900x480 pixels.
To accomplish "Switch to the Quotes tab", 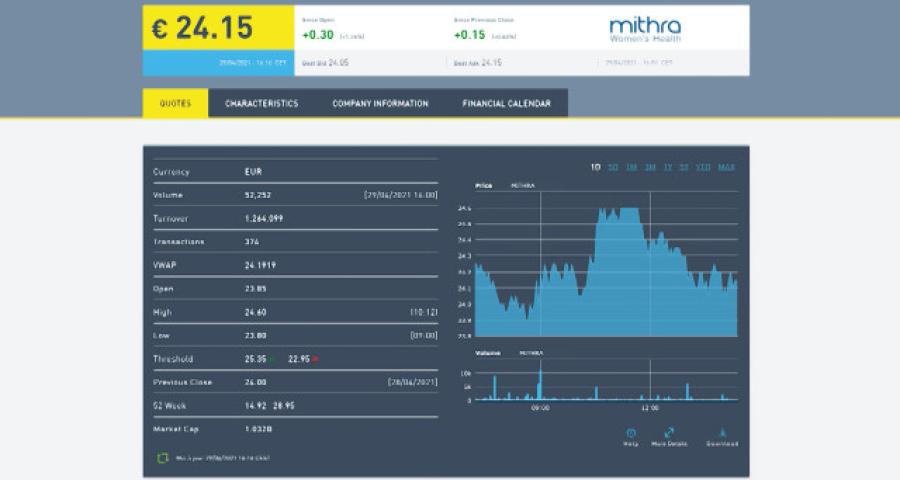I will pos(175,103).
